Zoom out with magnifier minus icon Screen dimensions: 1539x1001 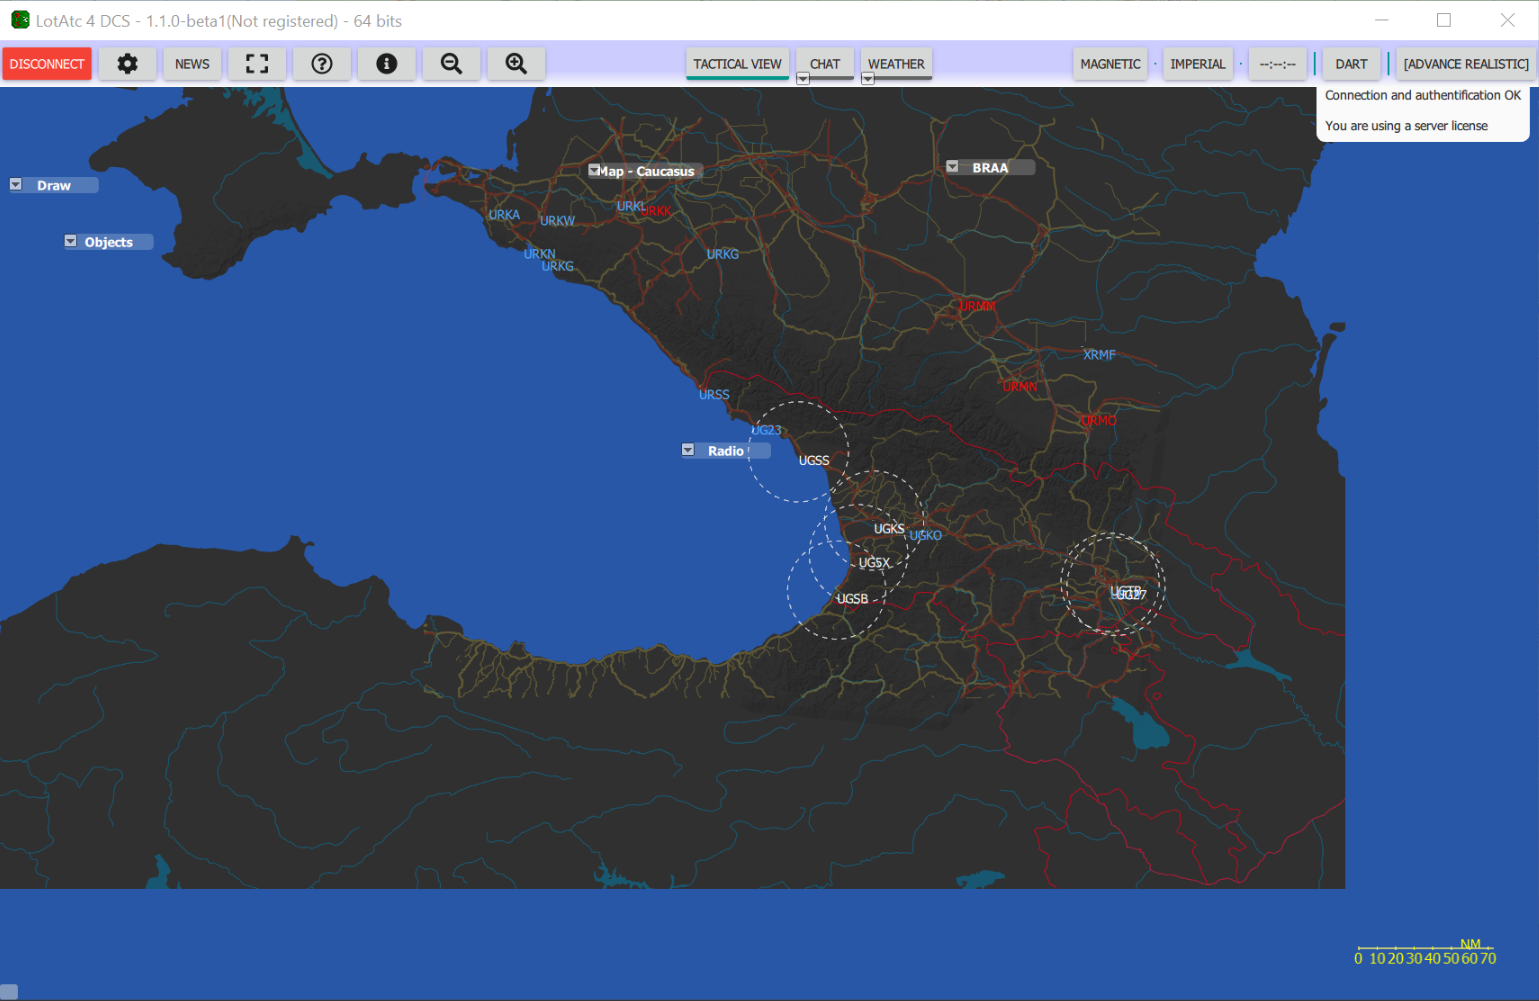coord(452,64)
